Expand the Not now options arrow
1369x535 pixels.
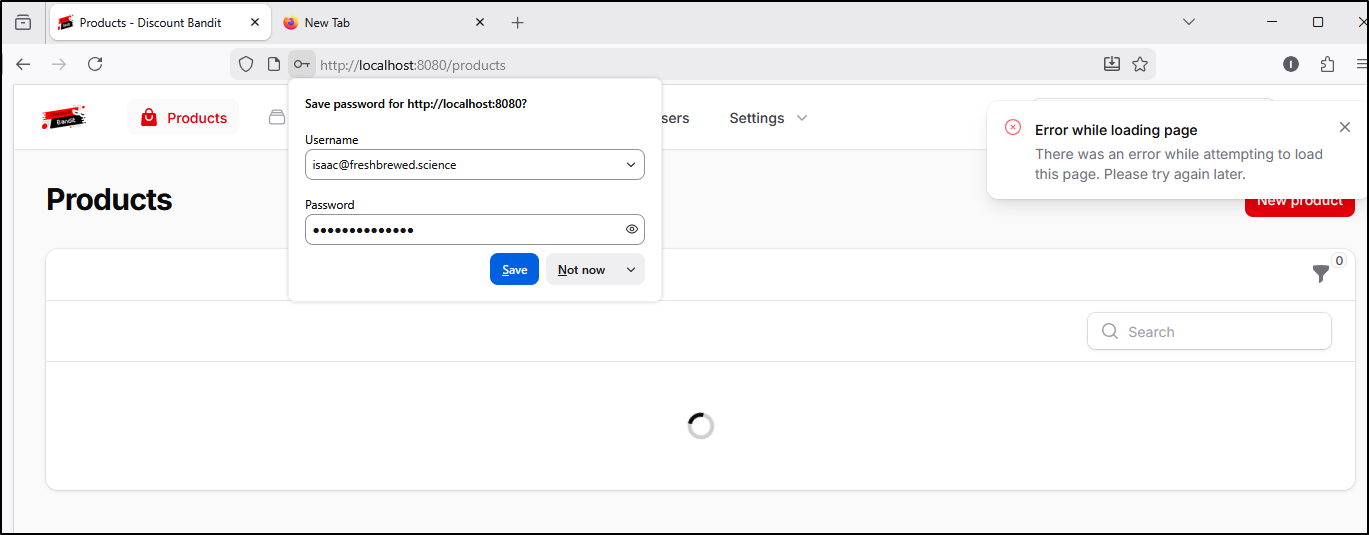click(631, 269)
